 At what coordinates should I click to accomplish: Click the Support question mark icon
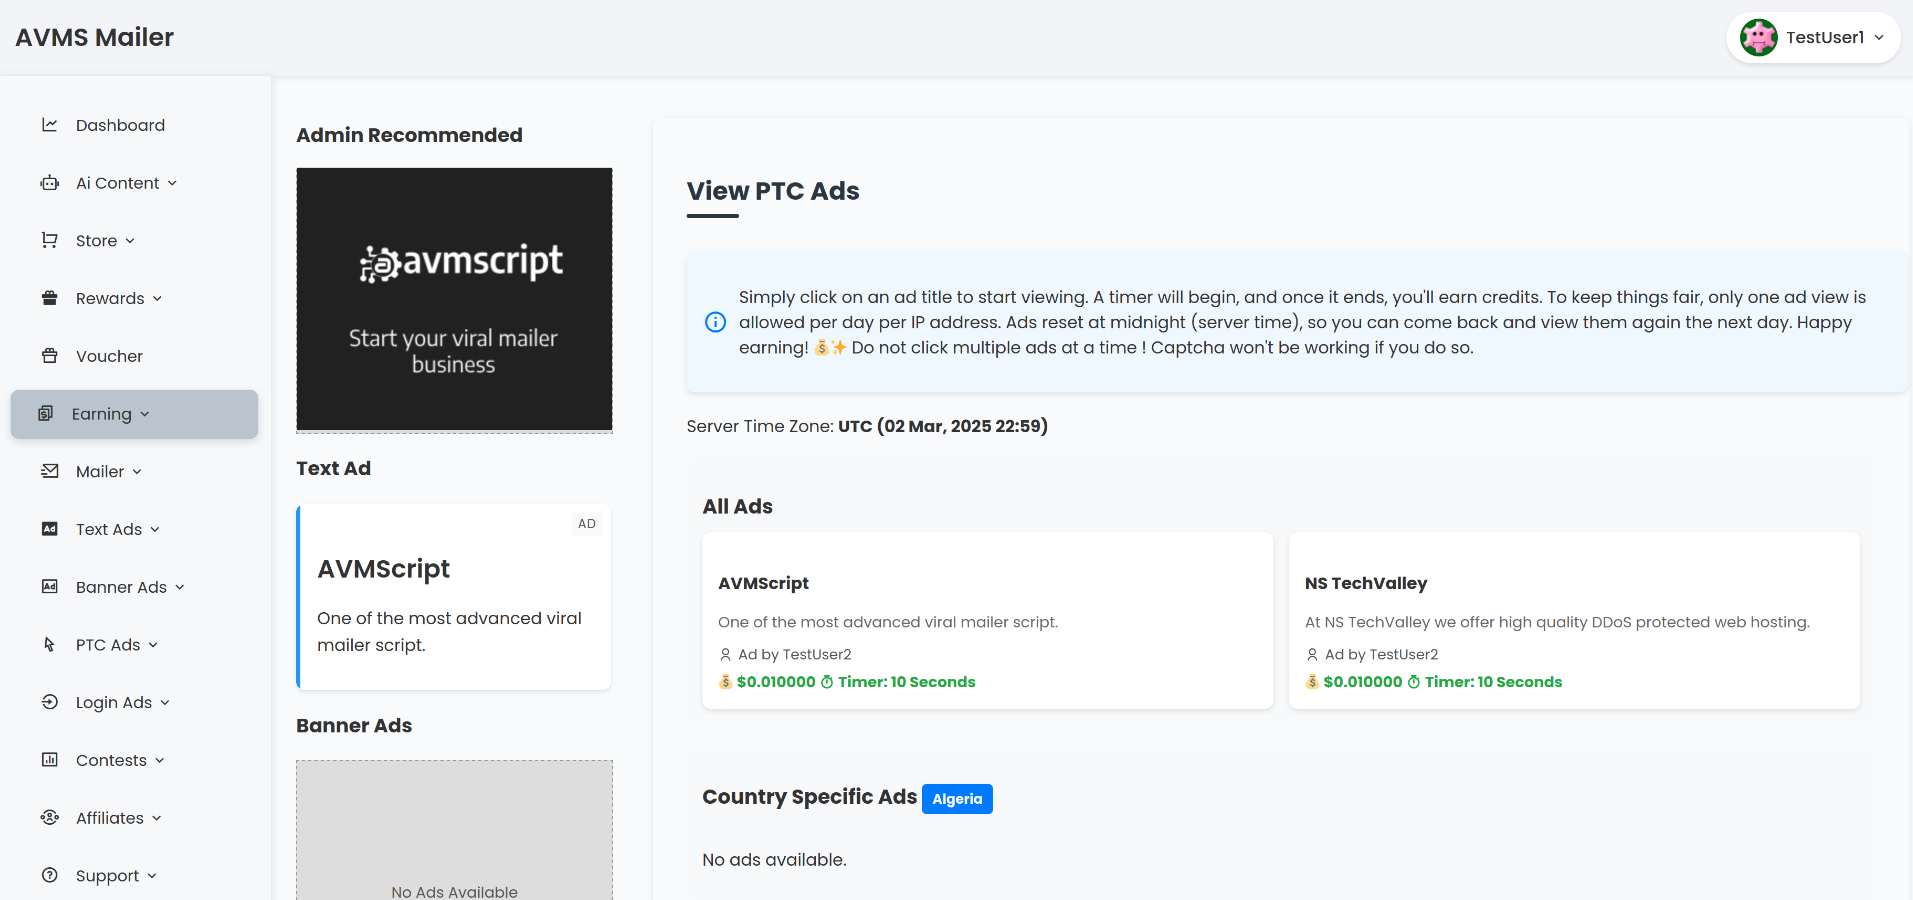[x=50, y=875]
